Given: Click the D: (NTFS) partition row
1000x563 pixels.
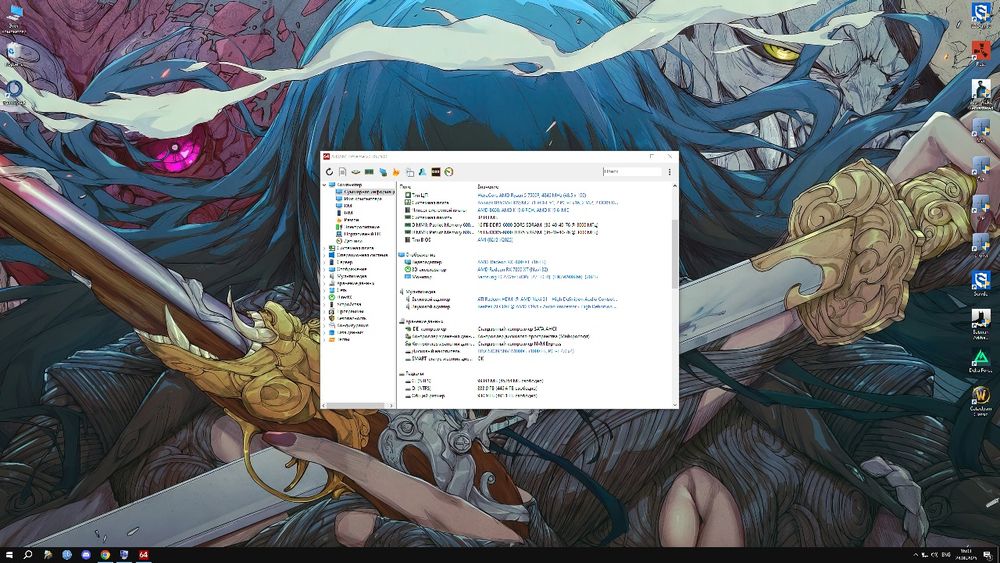Looking at the screenshot, I should tap(472, 388).
